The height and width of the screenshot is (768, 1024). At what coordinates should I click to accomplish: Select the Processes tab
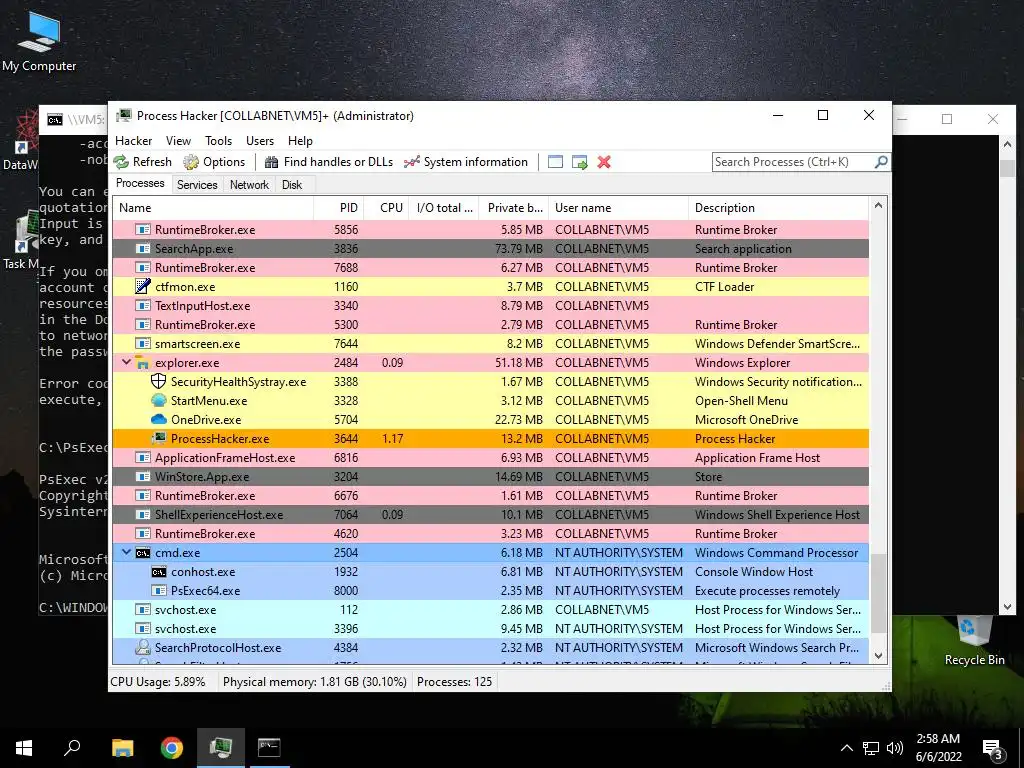(140, 184)
